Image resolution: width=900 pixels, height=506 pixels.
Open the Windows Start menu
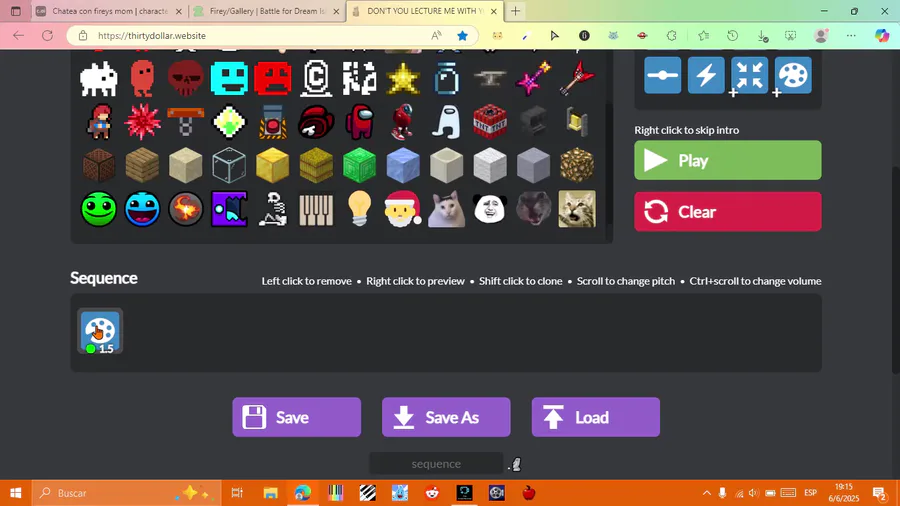pyautogui.click(x=15, y=493)
